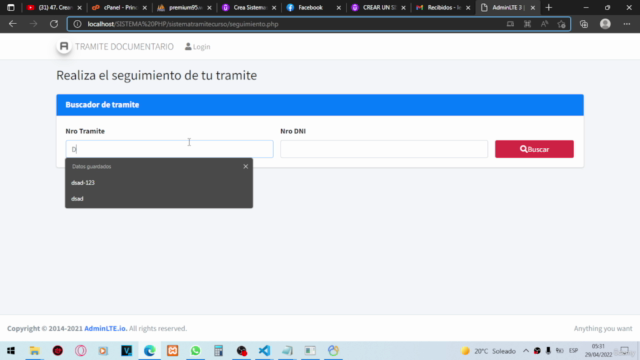The image size is (640, 360).
Task: Open the Opera browser taskbar icon
Action: pos(80,351)
